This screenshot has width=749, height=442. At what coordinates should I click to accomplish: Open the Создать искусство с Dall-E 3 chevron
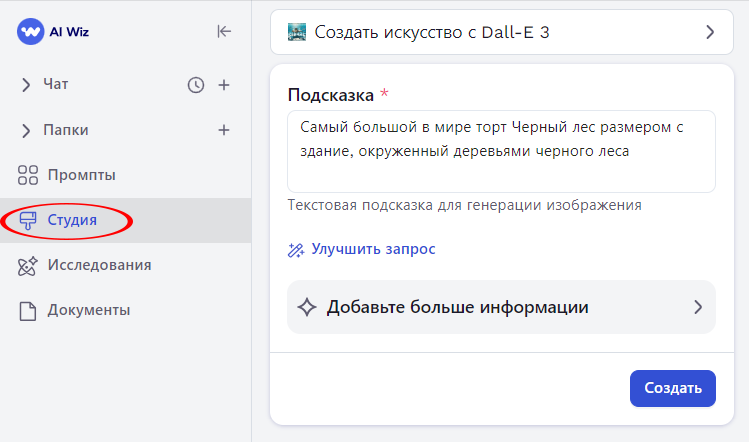click(710, 32)
